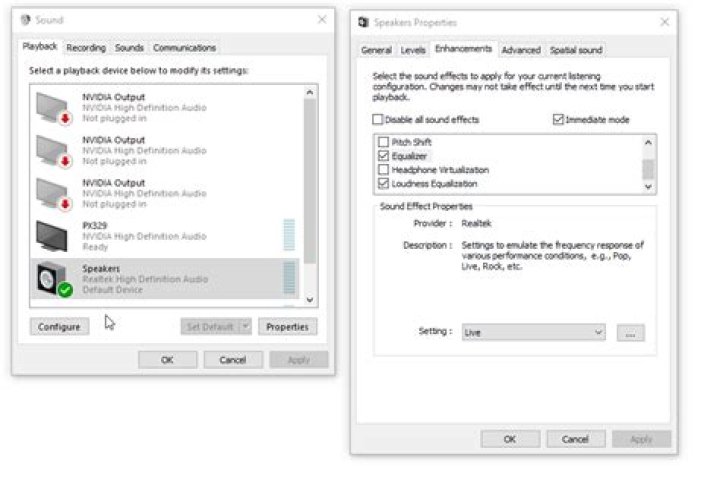Enable Headphone Virtualization checkbox
This screenshot has width=720, height=504.
point(383,169)
